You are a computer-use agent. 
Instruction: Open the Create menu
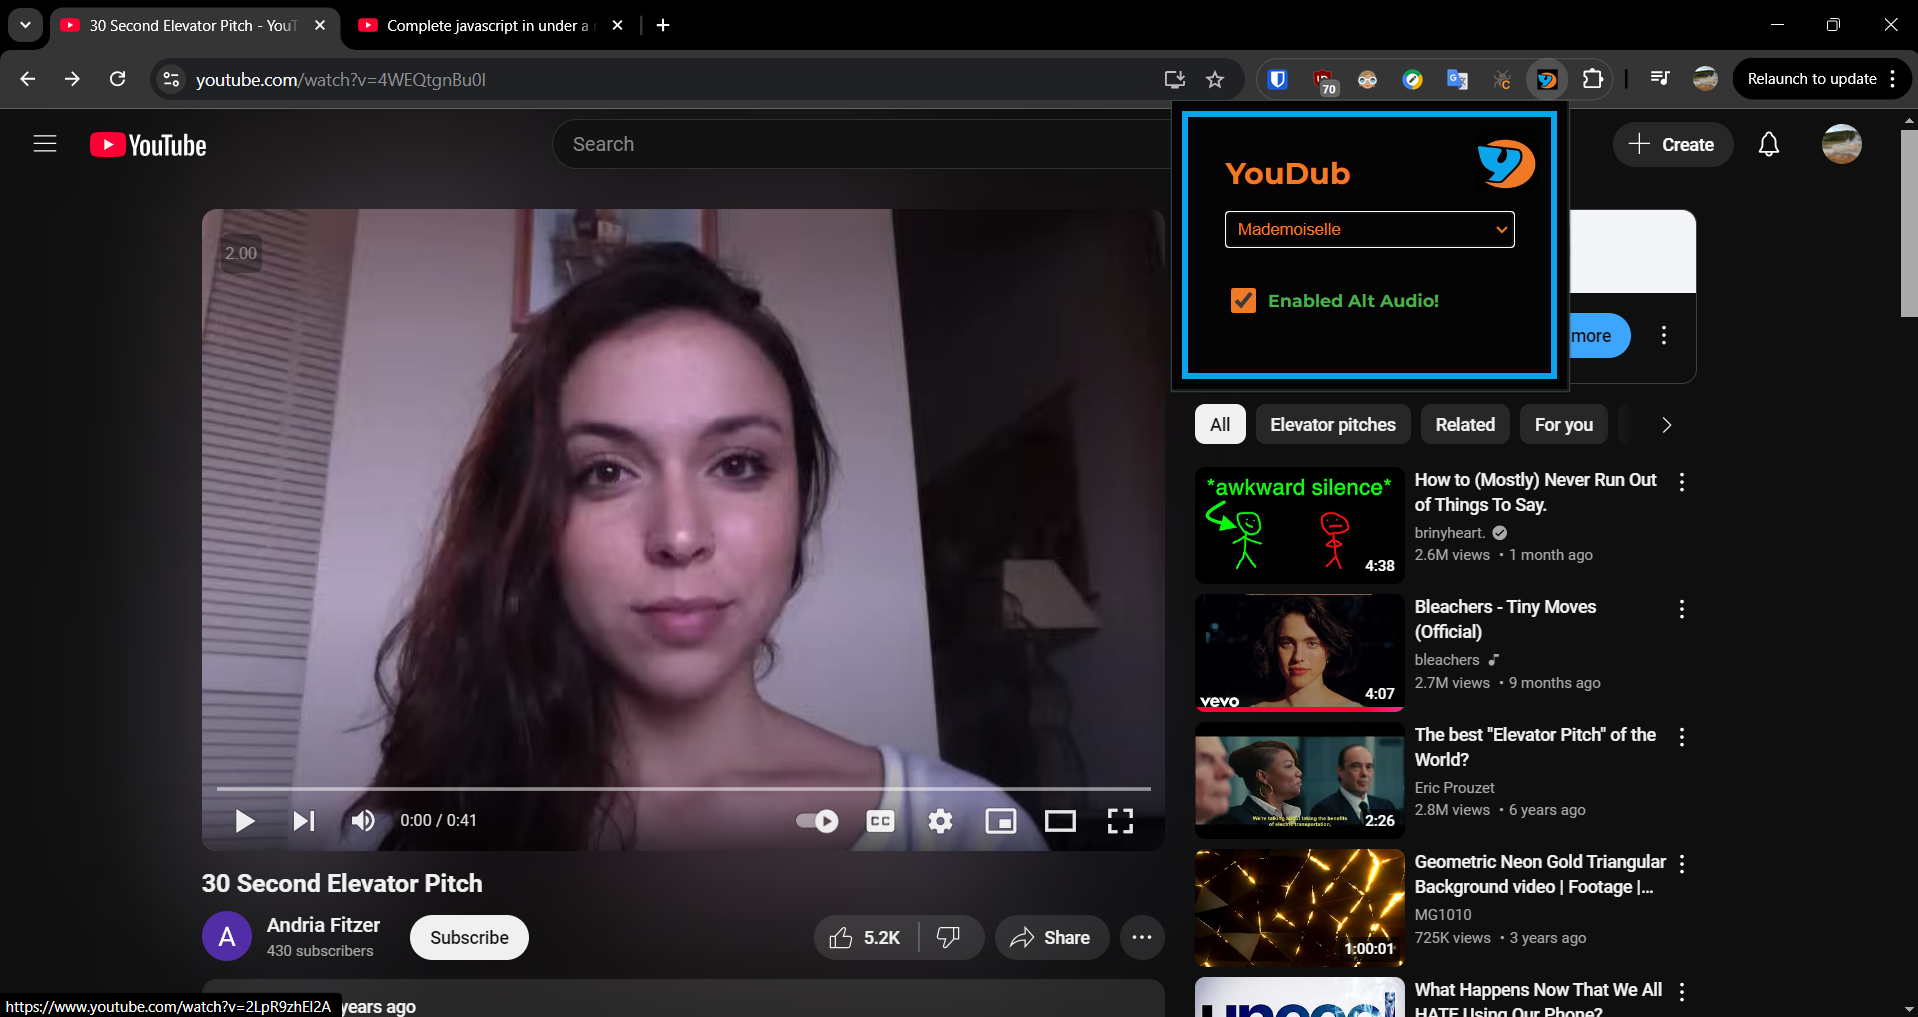pyautogui.click(x=1672, y=145)
